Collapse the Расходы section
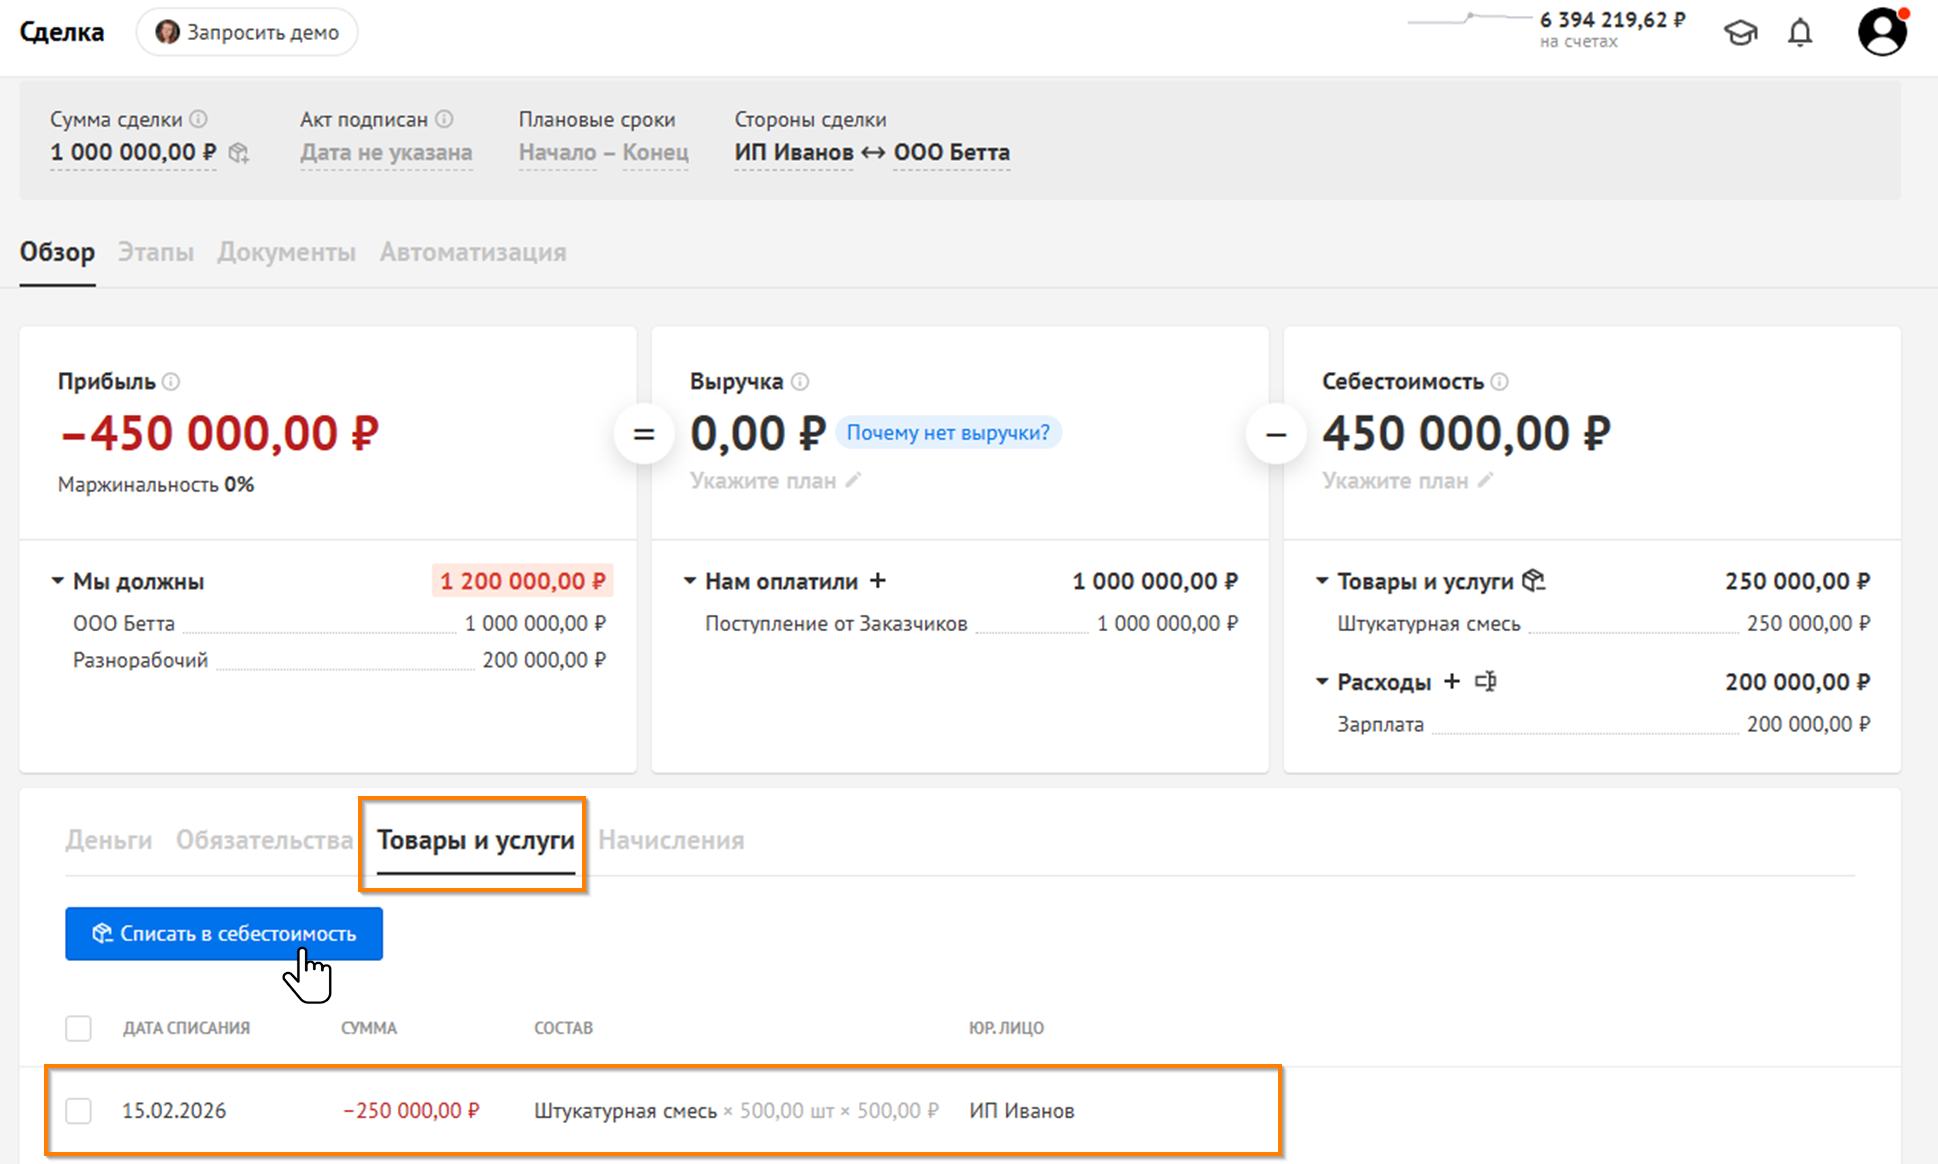The image size is (1938, 1164). click(x=1322, y=682)
